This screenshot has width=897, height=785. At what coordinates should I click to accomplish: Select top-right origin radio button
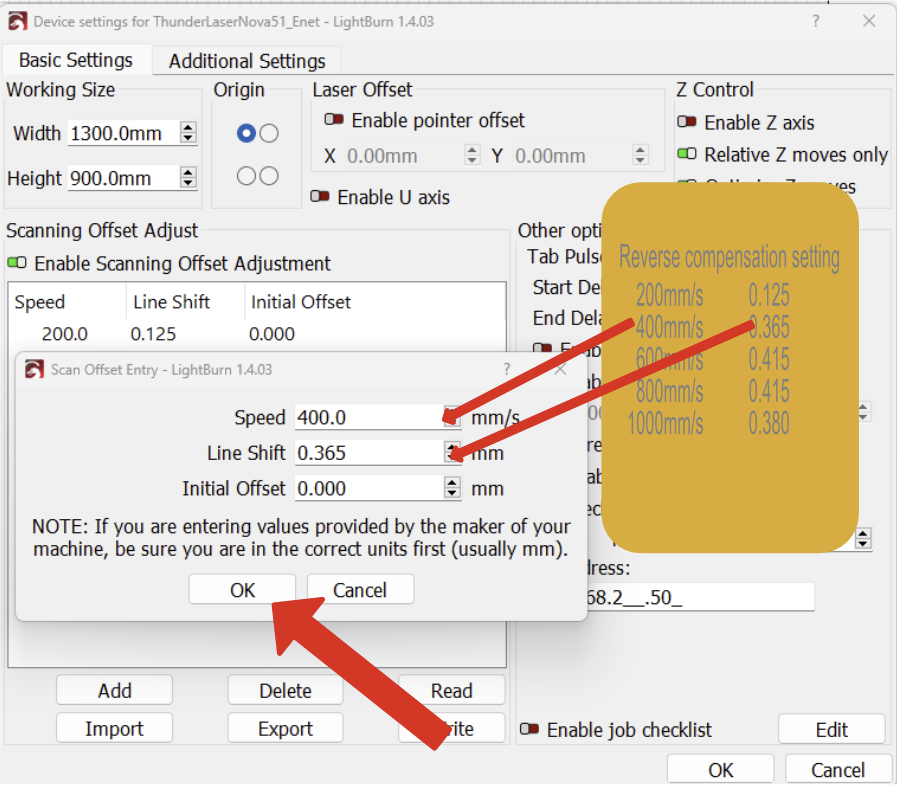pos(269,133)
